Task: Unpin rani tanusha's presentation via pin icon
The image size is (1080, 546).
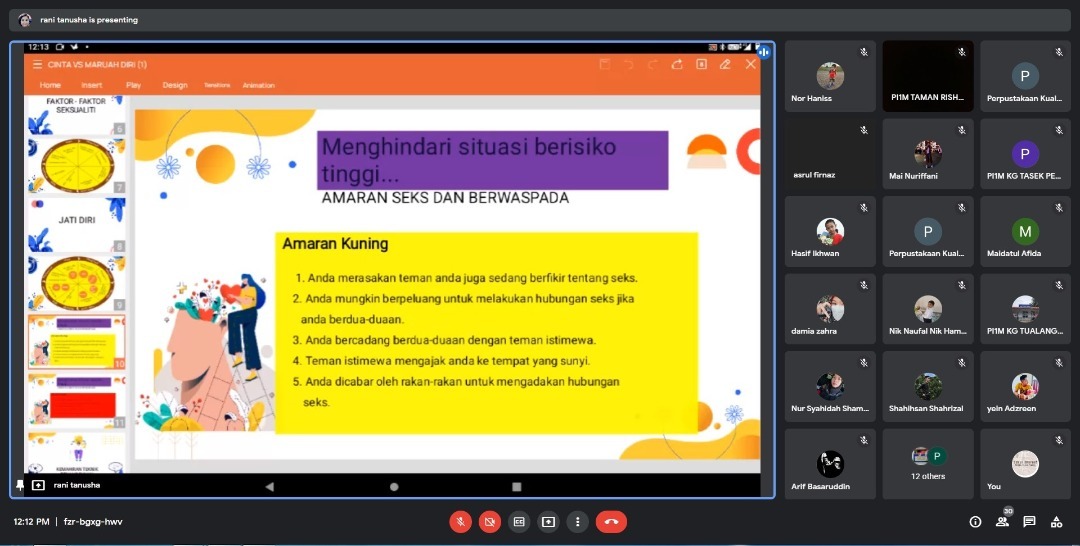Action: 20,485
